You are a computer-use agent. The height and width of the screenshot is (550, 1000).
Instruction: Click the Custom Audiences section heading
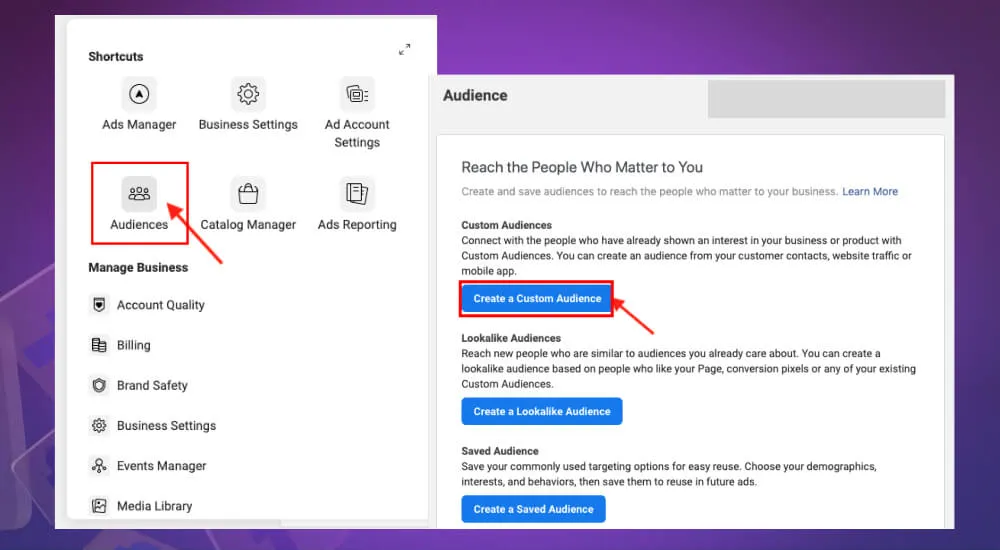506,225
